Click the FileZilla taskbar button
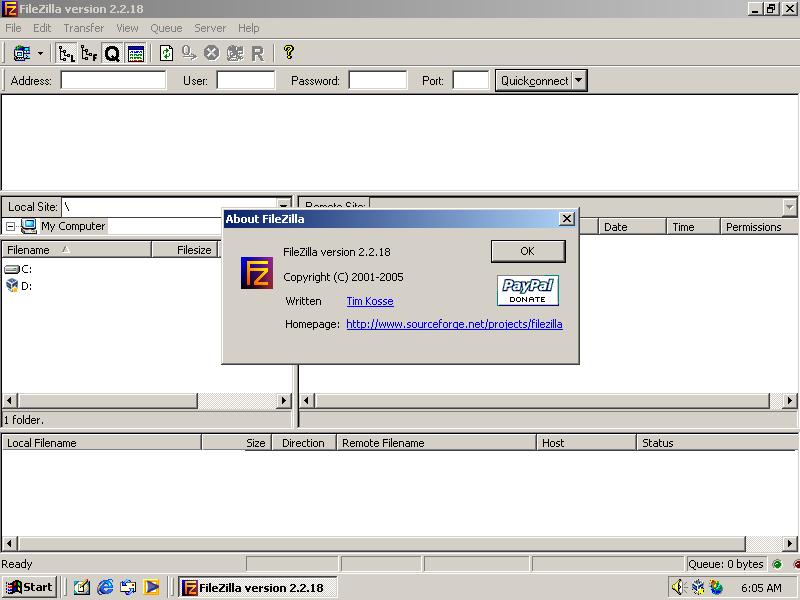 coord(257,588)
